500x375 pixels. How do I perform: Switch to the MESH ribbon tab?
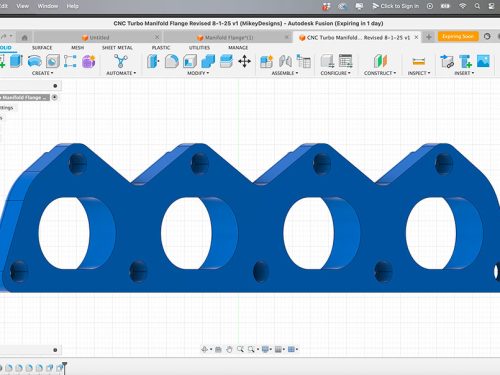[x=78, y=48]
